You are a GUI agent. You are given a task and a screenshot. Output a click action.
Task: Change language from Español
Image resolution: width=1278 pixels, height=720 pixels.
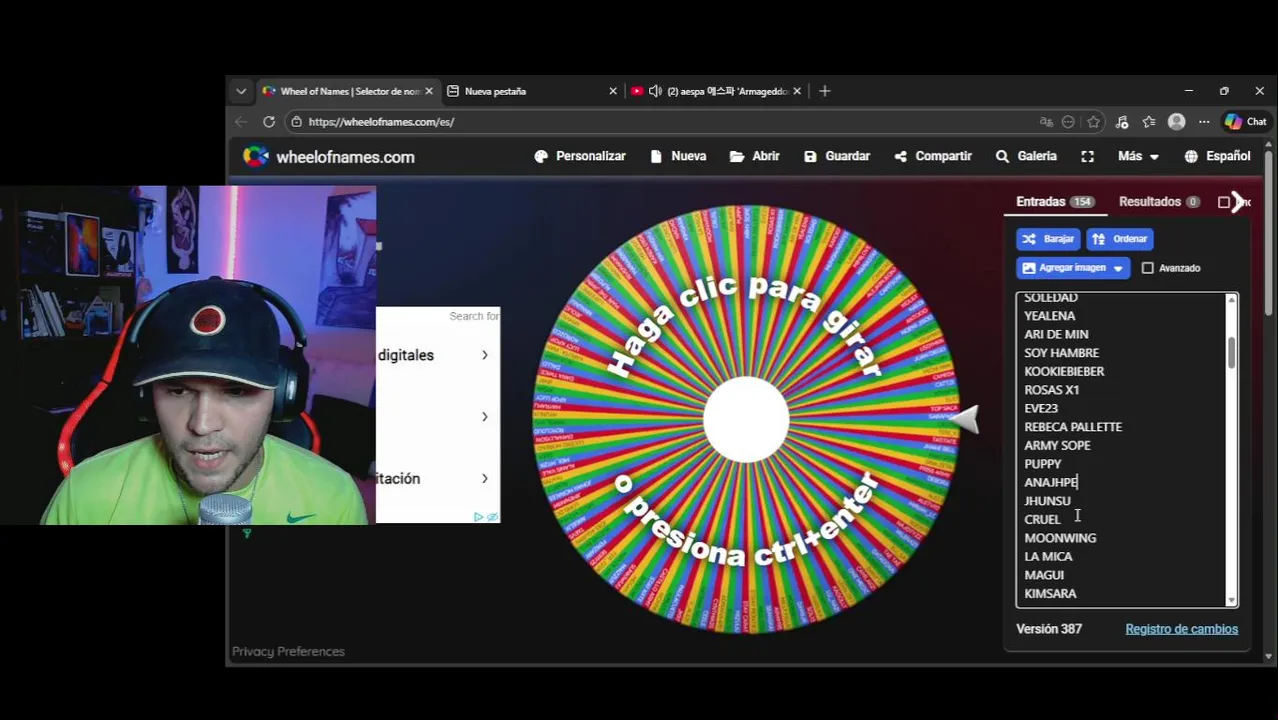1217,156
